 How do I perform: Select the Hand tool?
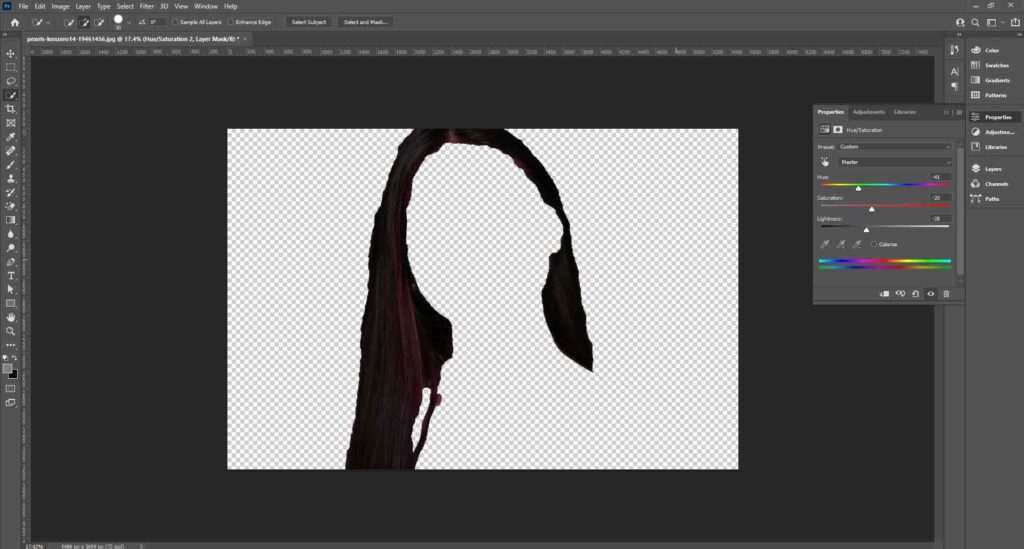point(10,317)
